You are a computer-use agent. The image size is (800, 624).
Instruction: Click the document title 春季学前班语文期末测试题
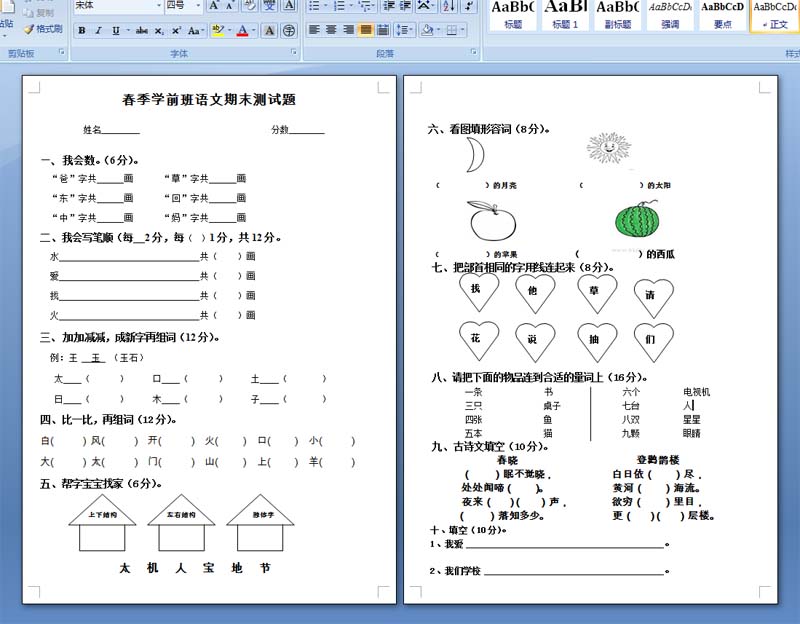click(x=209, y=99)
